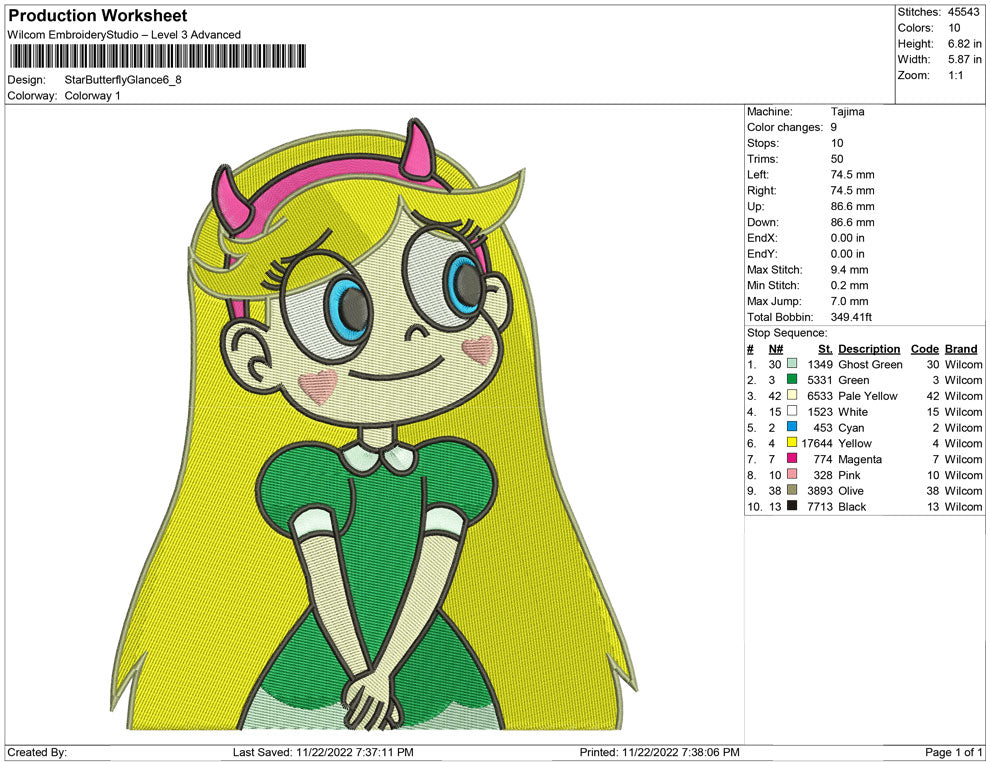
Task: Click the width value '5.87 in'
Action: click(x=965, y=59)
